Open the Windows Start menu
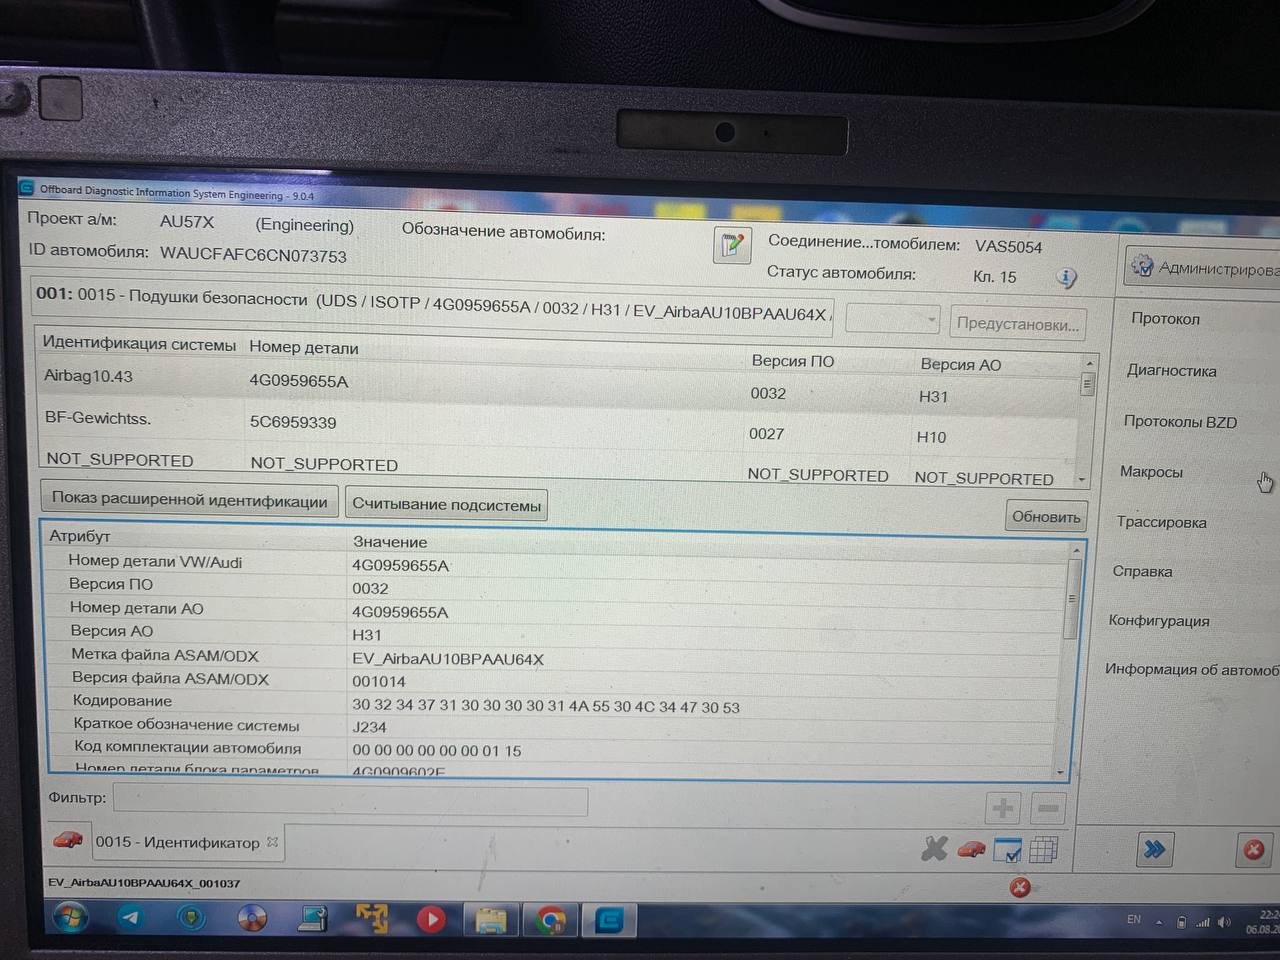 [70, 917]
